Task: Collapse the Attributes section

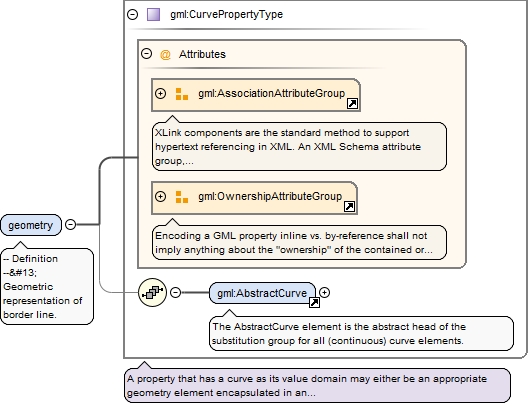Action: pos(146,54)
